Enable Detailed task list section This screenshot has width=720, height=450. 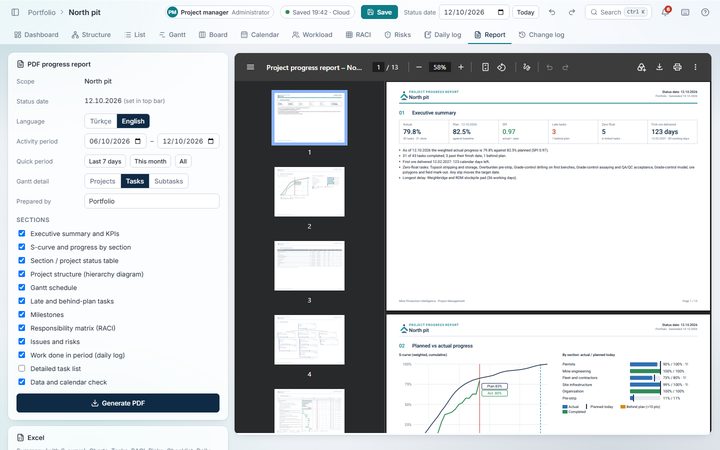(x=22, y=368)
